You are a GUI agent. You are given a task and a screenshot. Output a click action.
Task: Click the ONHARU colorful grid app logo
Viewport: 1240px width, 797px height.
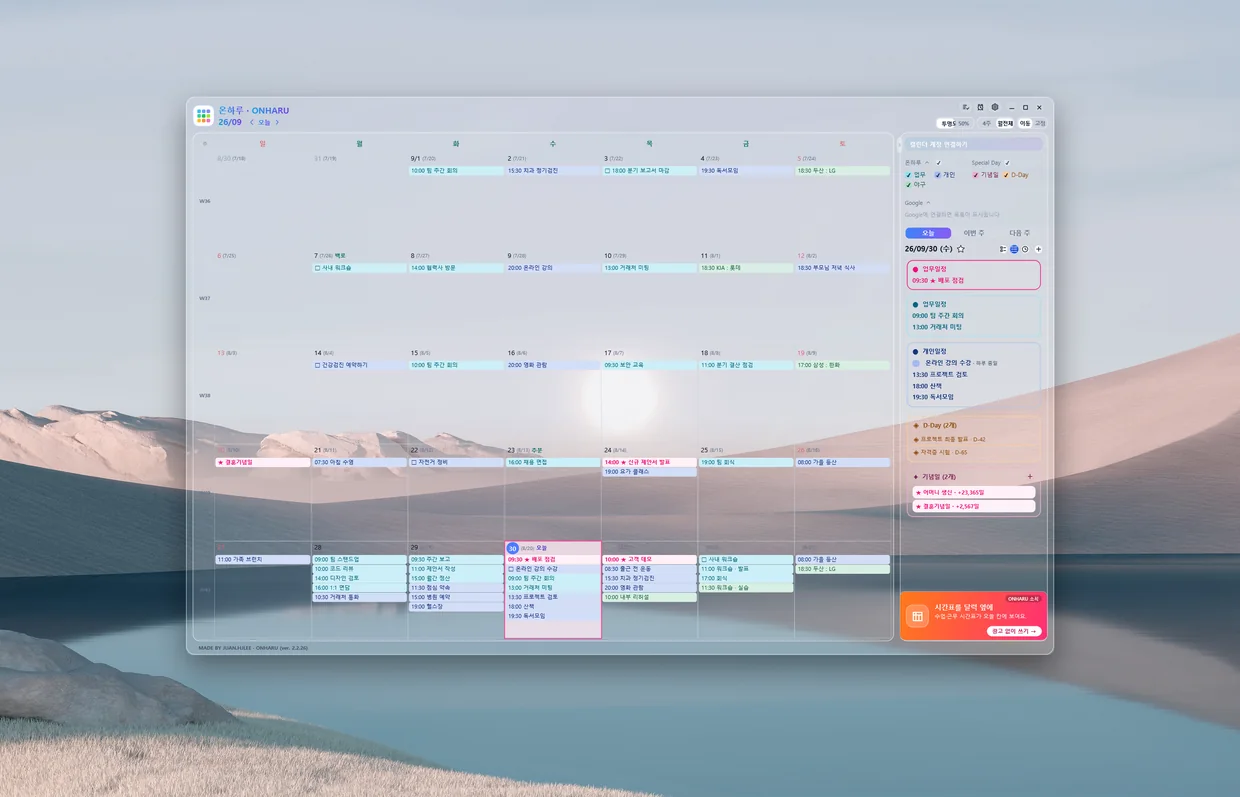pyautogui.click(x=204, y=116)
